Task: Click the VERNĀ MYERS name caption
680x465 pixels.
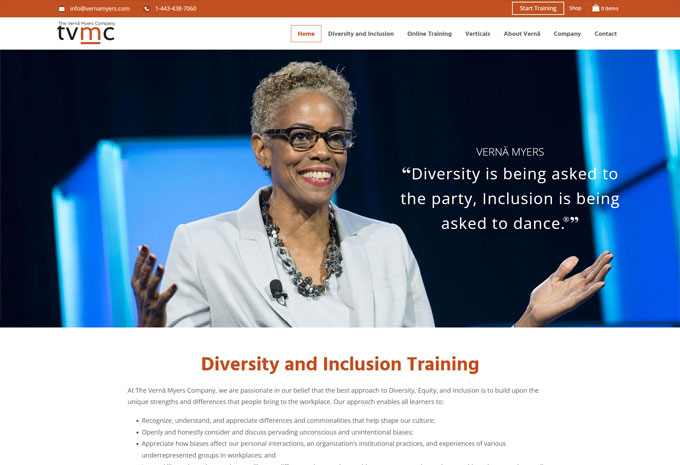Action: pyautogui.click(x=510, y=152)
